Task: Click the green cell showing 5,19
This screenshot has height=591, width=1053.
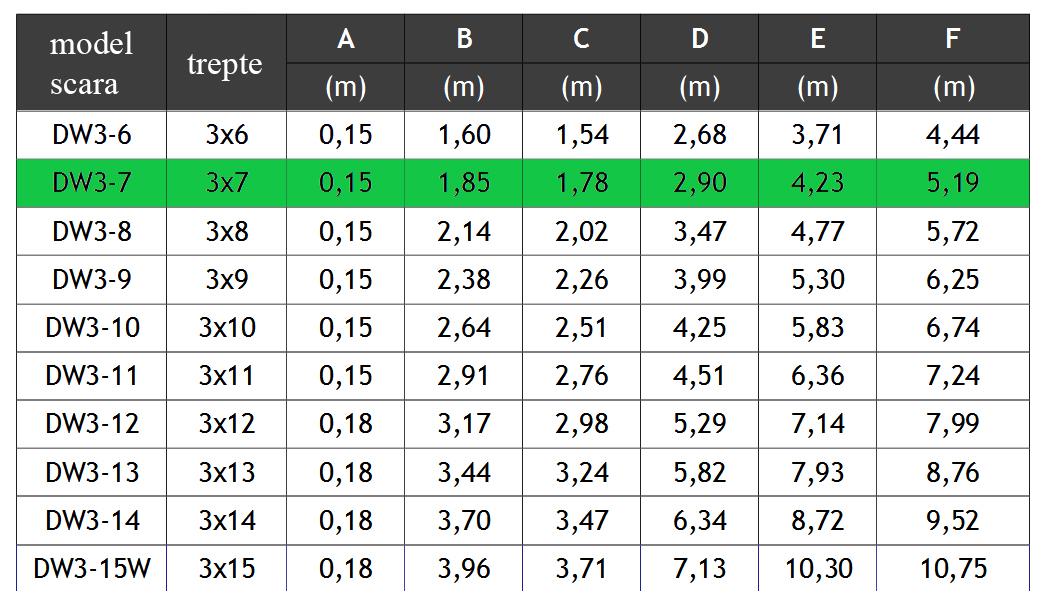Action: (x=952, y=183)
